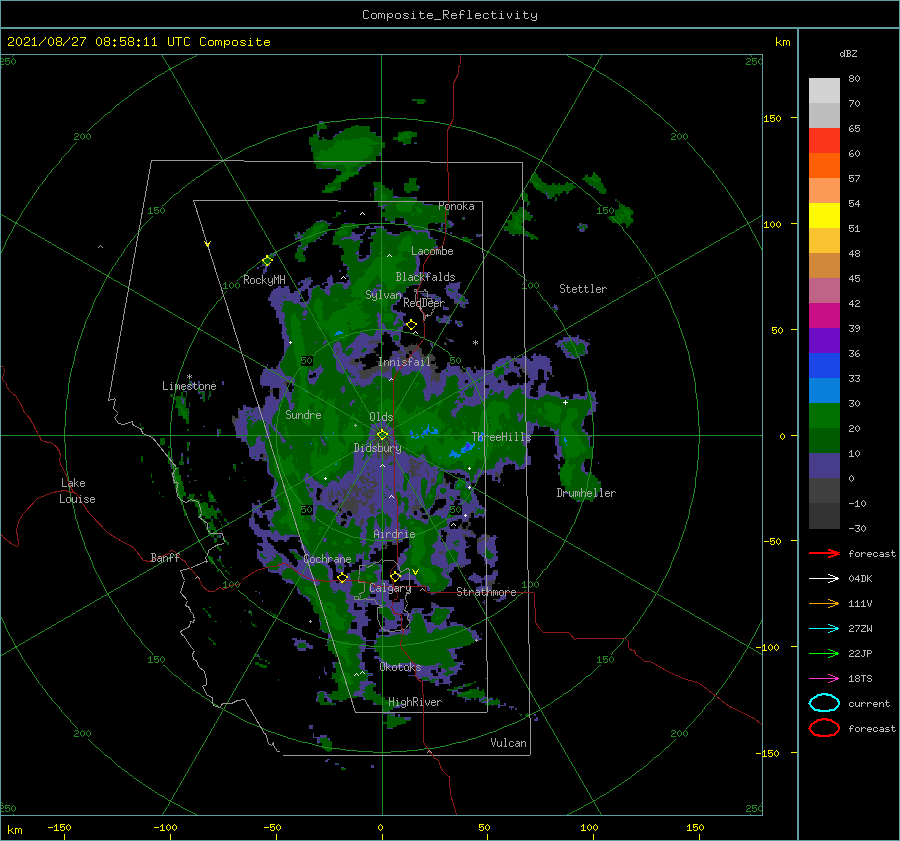This screenshot has width=900, height=841.
Task: Click the RockyMH label
Action: [x=264, y=280]
